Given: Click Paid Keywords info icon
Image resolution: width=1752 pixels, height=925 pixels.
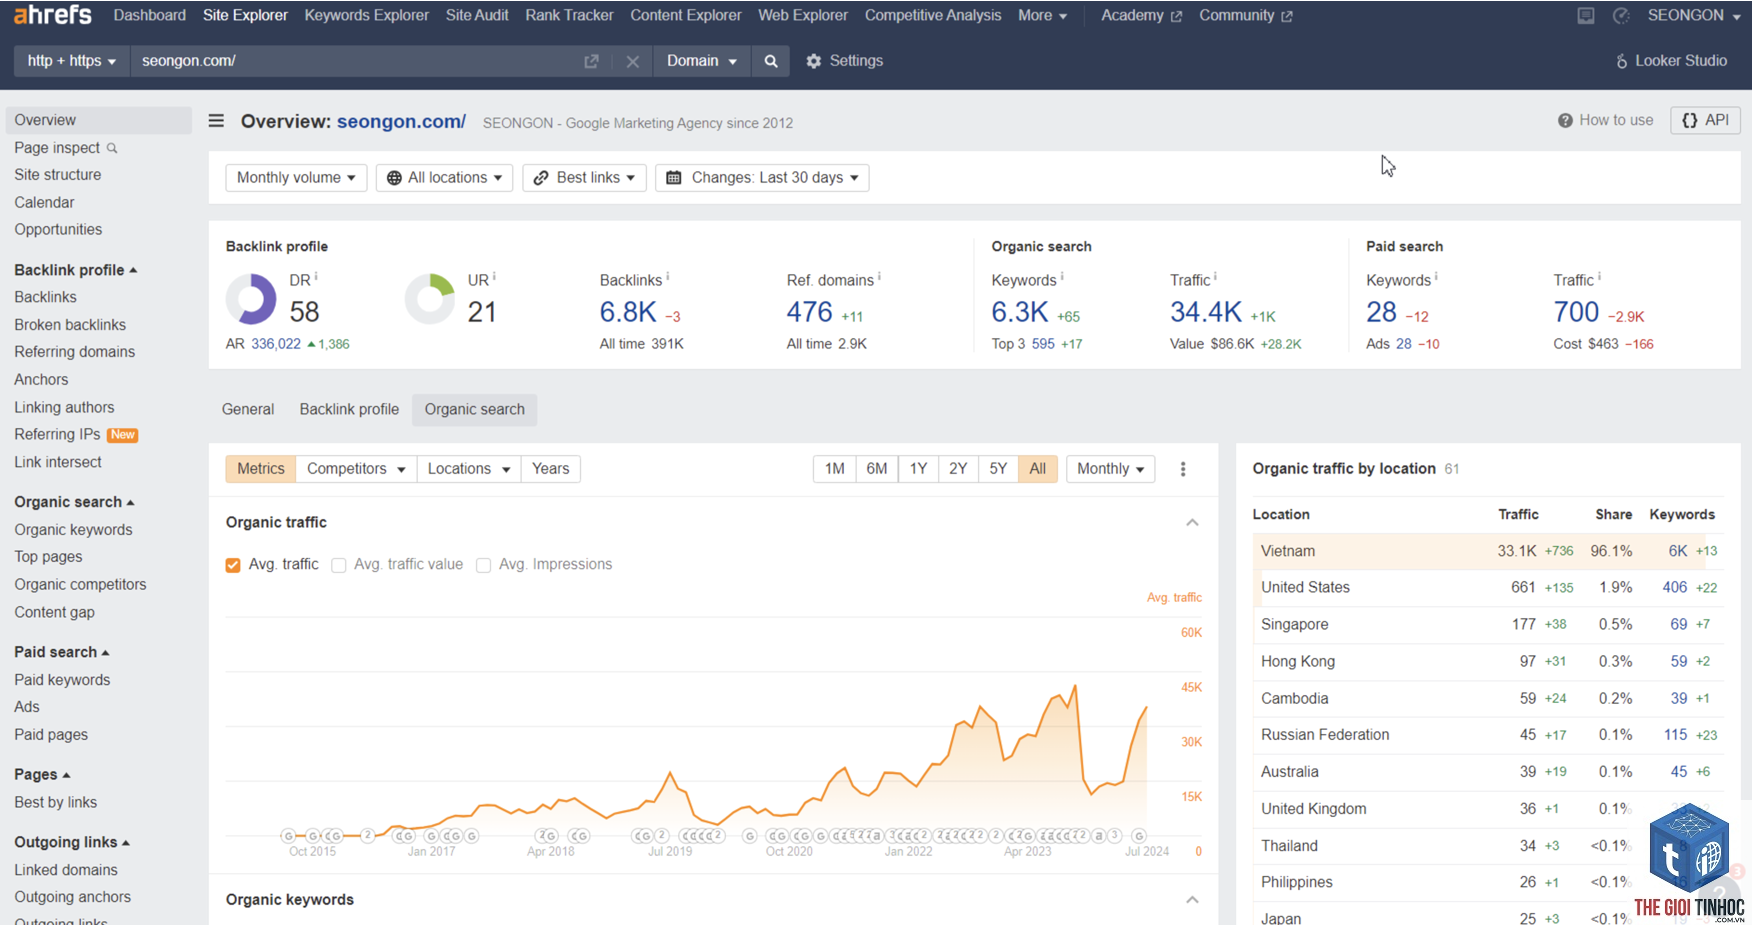Looking at the screenshot, I should (x=1436, y=276).
